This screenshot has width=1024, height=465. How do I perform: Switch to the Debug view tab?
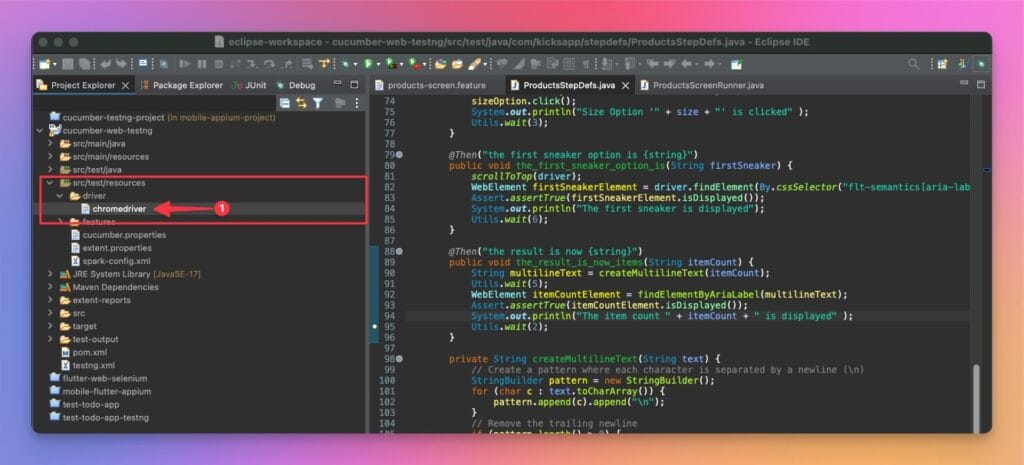[296, 85]
